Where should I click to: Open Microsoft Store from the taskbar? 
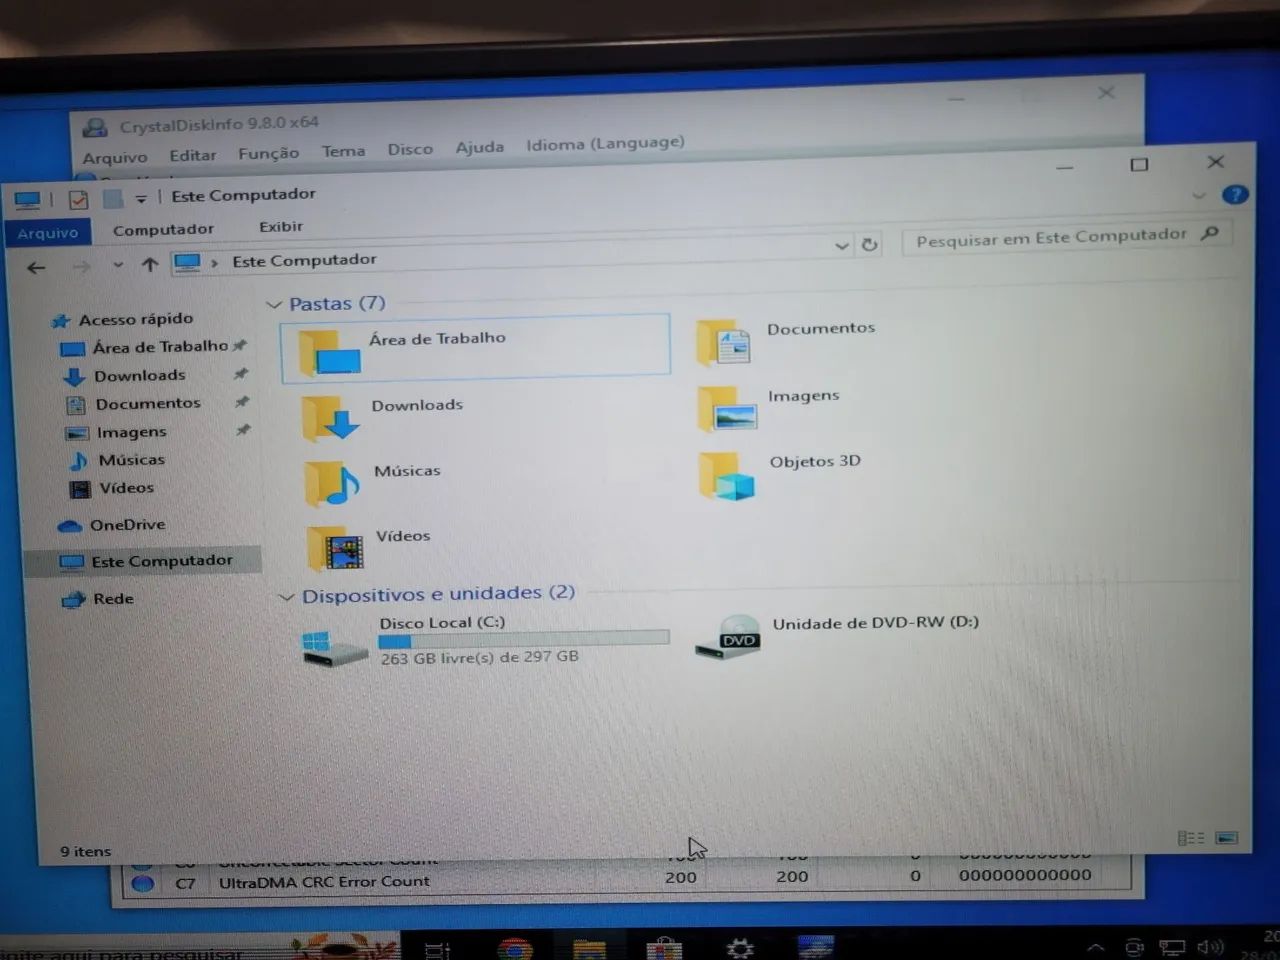[x=664, y=948]
